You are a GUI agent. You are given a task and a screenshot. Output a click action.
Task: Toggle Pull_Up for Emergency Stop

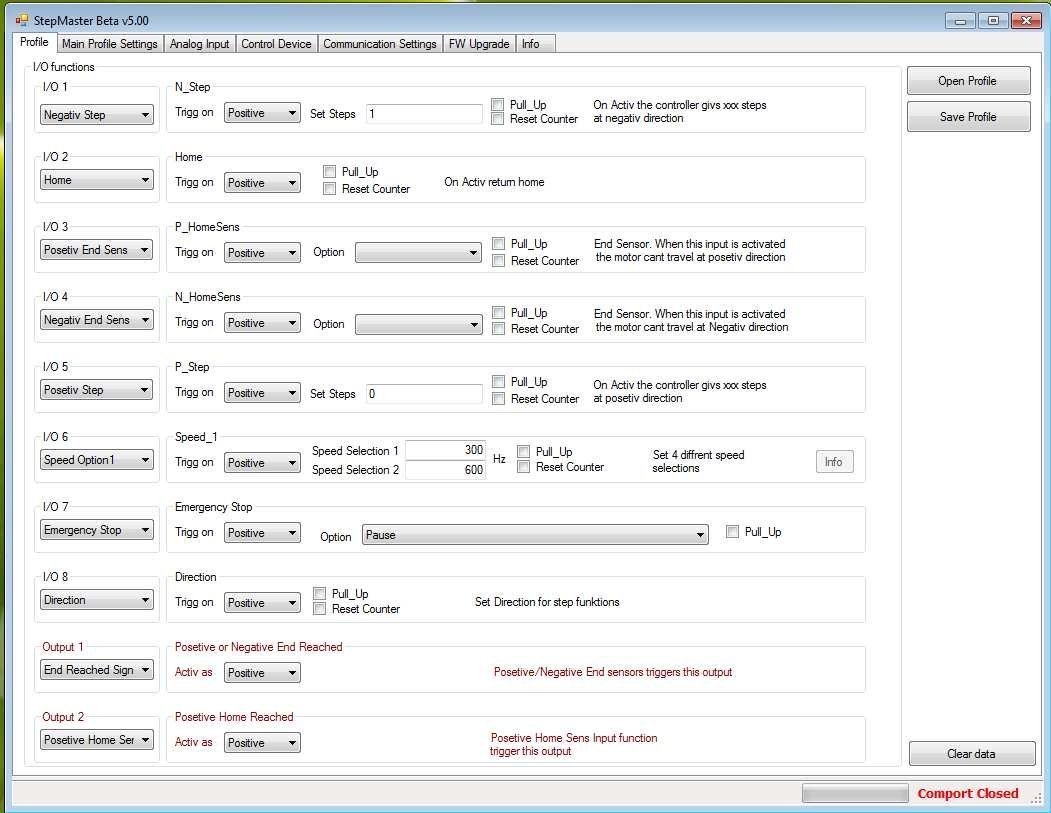[733, 532]
